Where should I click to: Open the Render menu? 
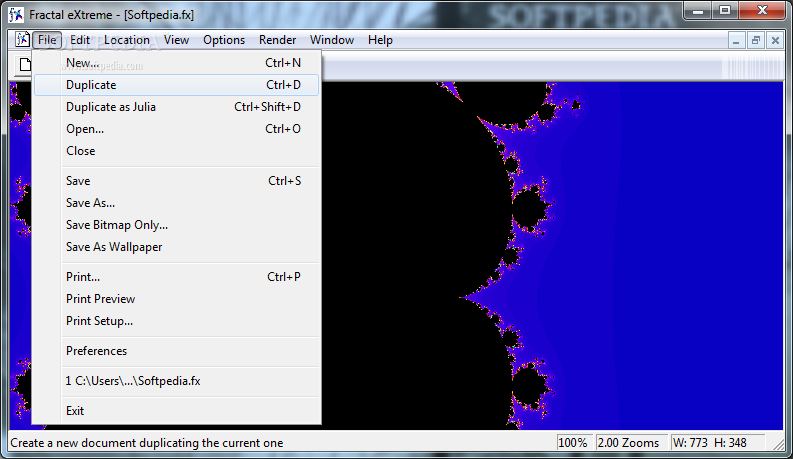(x=277, y=40)
